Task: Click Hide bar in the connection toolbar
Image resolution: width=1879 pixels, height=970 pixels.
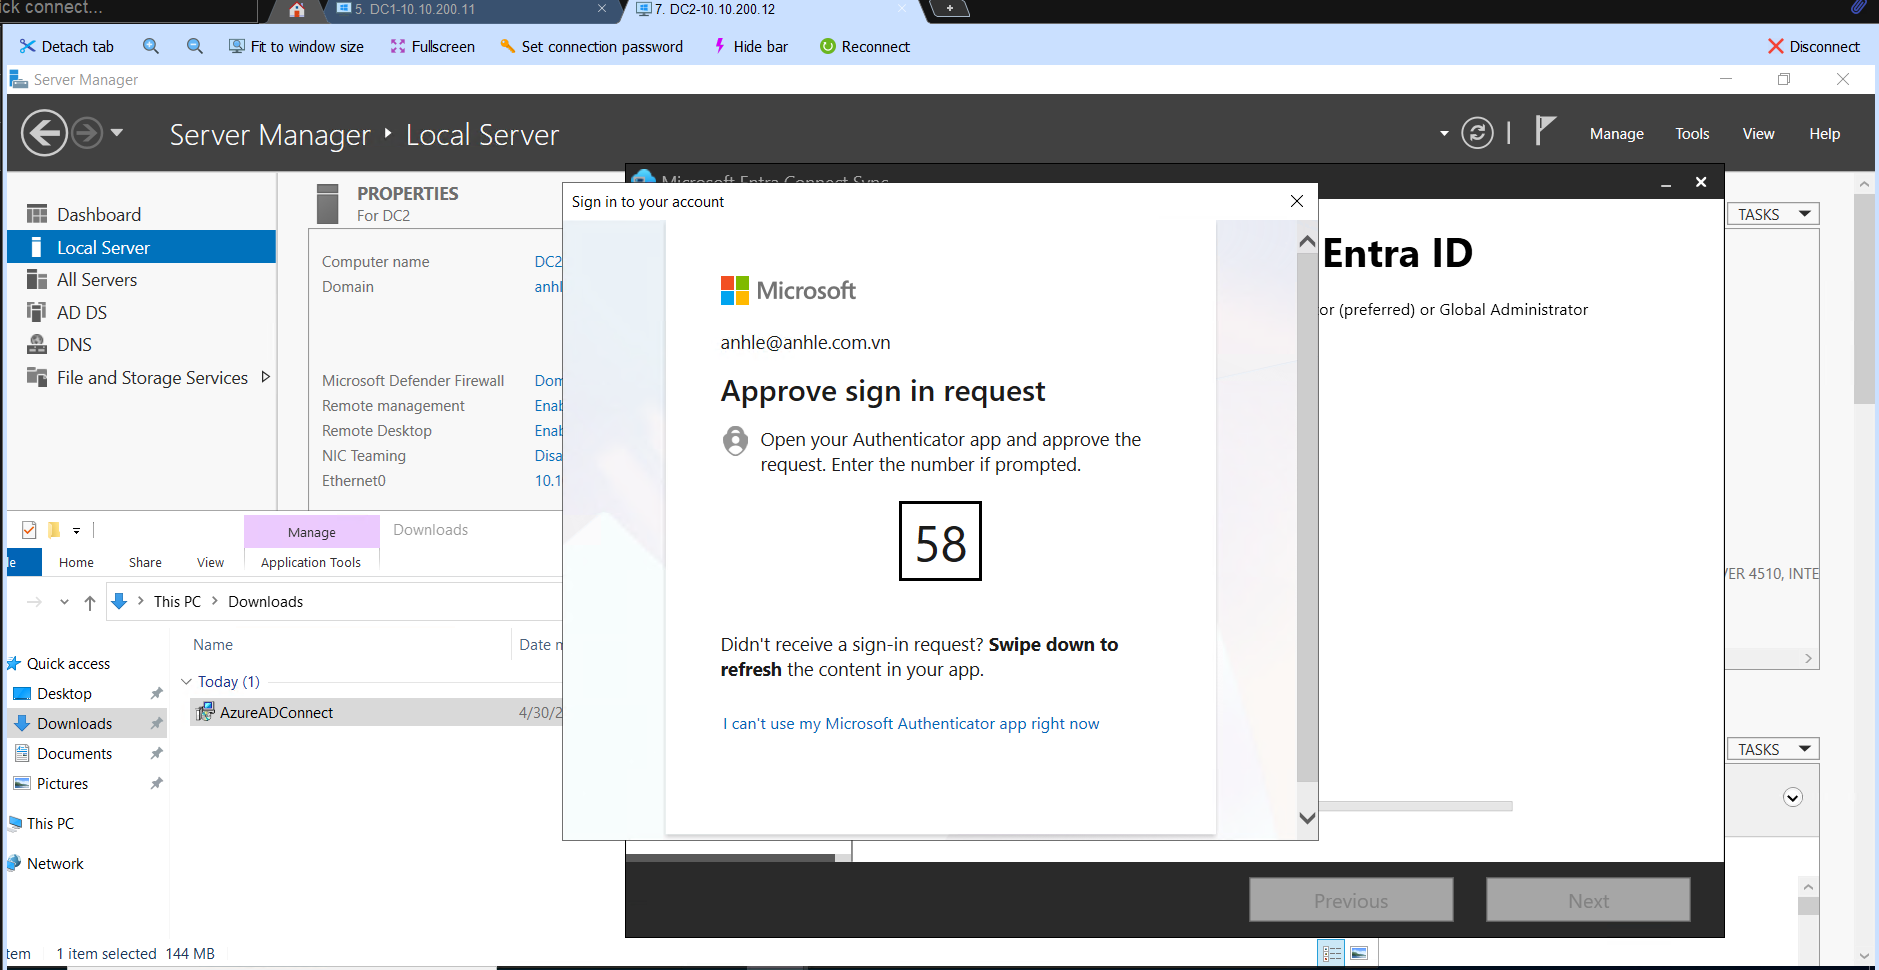Action: point(750,46)
